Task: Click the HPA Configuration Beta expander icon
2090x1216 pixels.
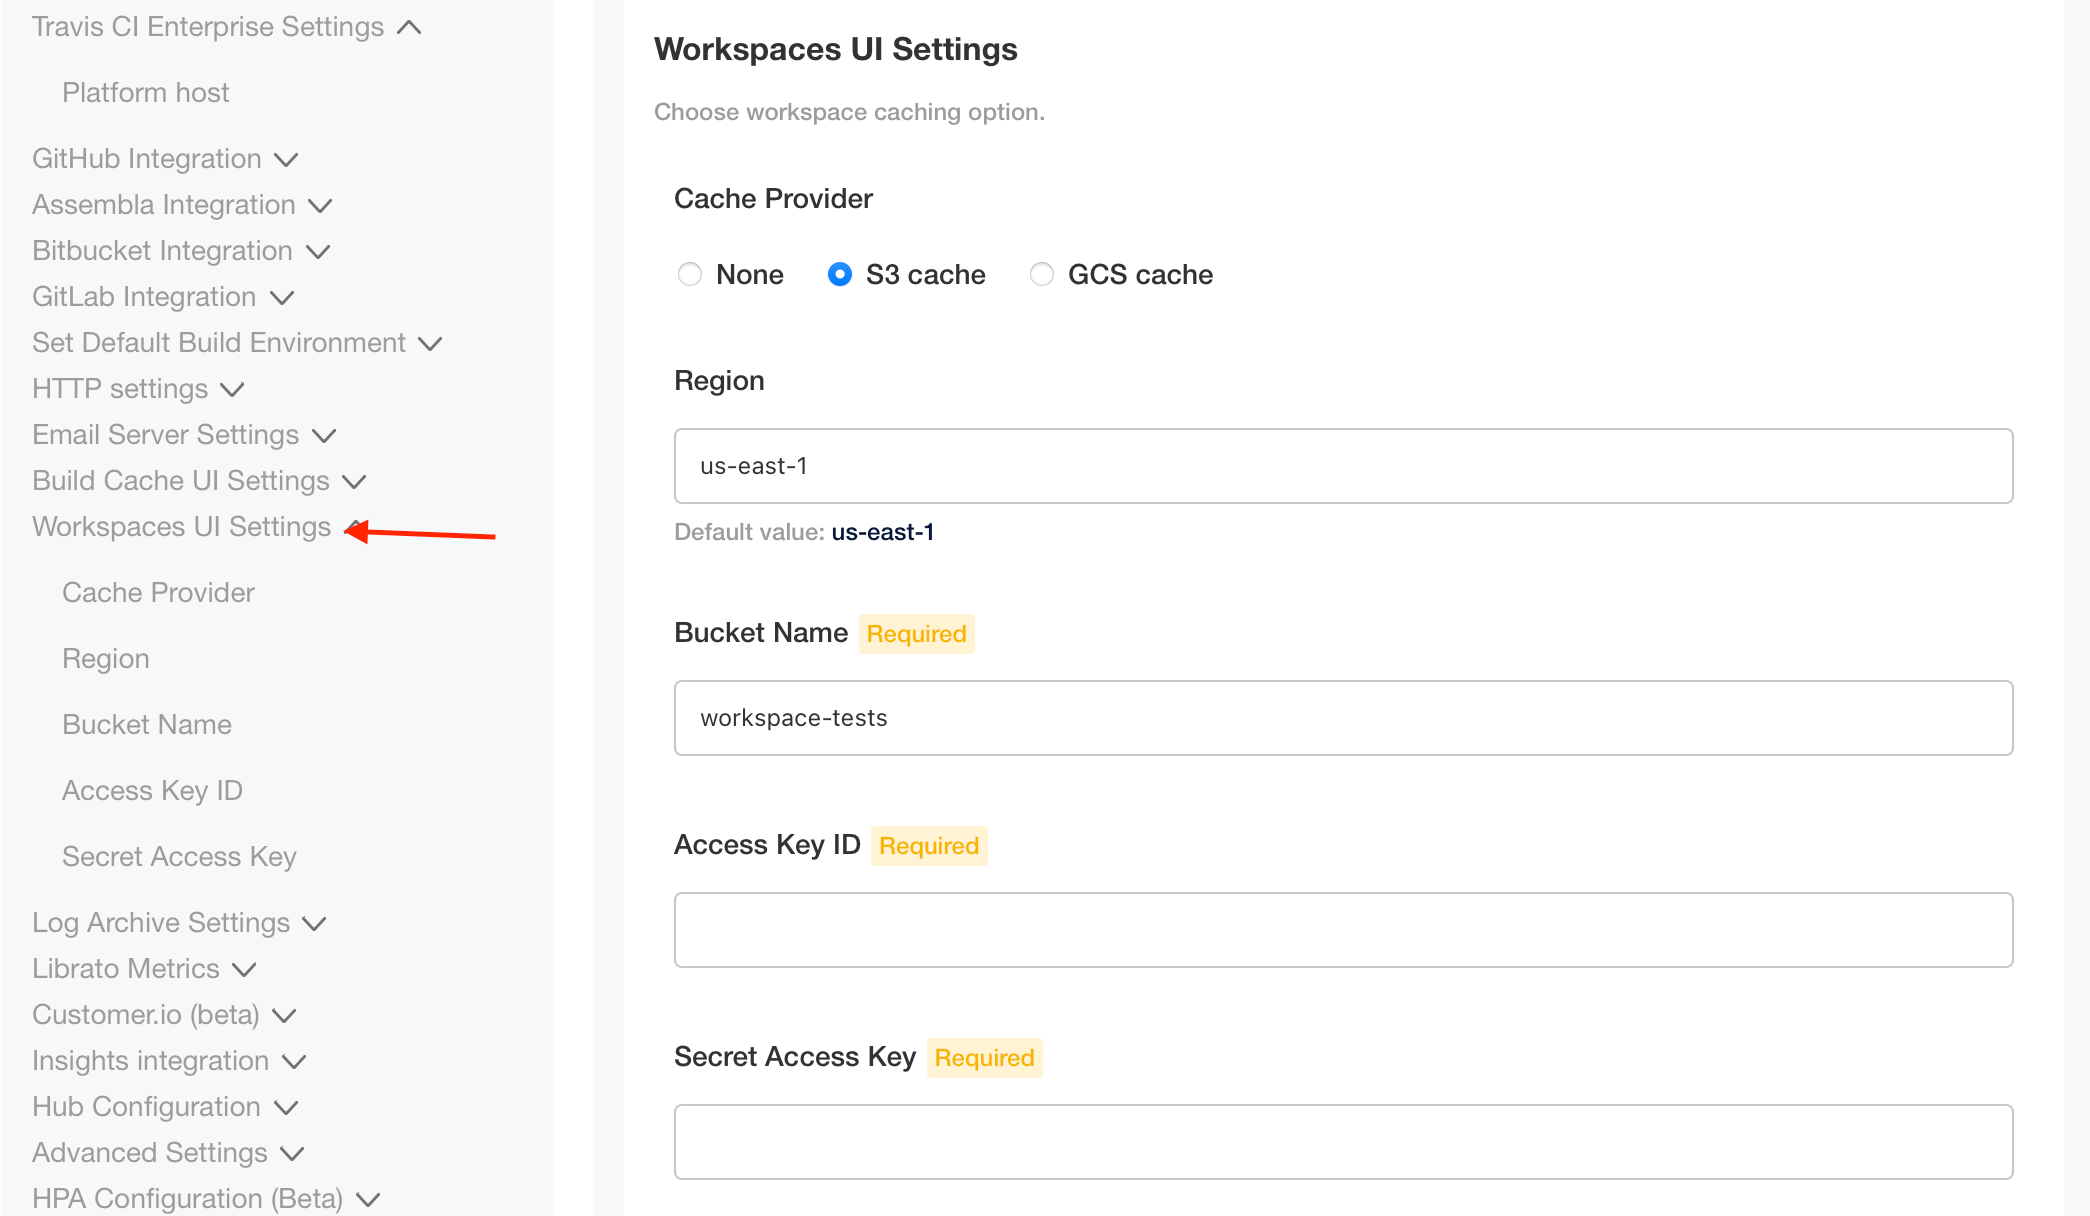Action: tap(376, 1199)
